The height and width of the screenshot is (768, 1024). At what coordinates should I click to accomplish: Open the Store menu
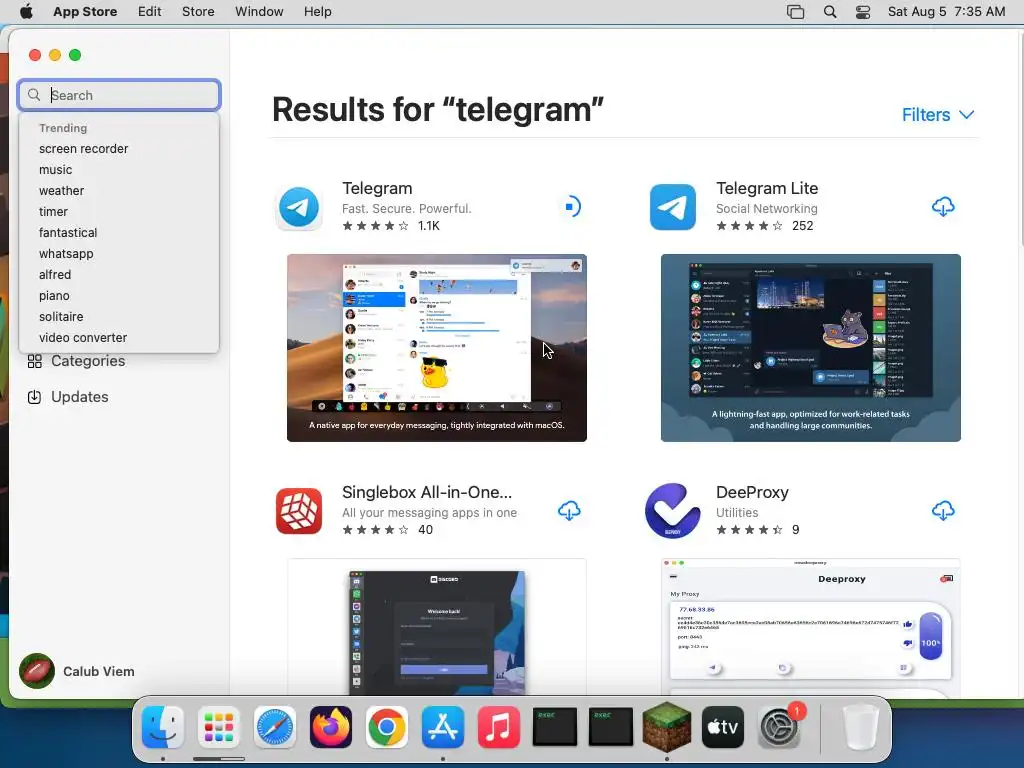[x=198, y=12]
